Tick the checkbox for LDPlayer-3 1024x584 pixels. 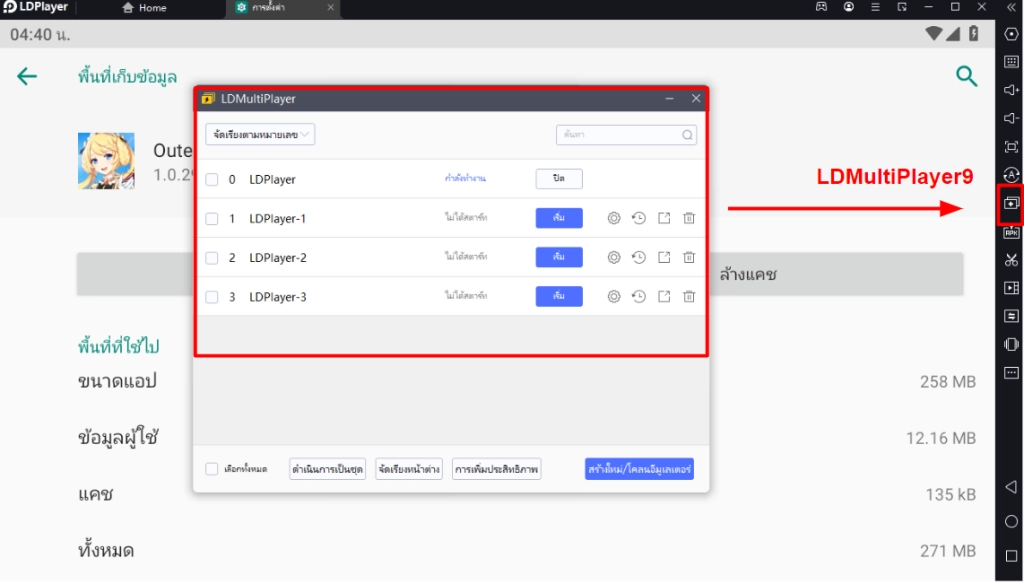pyautogui.click(x=212, y=297)
